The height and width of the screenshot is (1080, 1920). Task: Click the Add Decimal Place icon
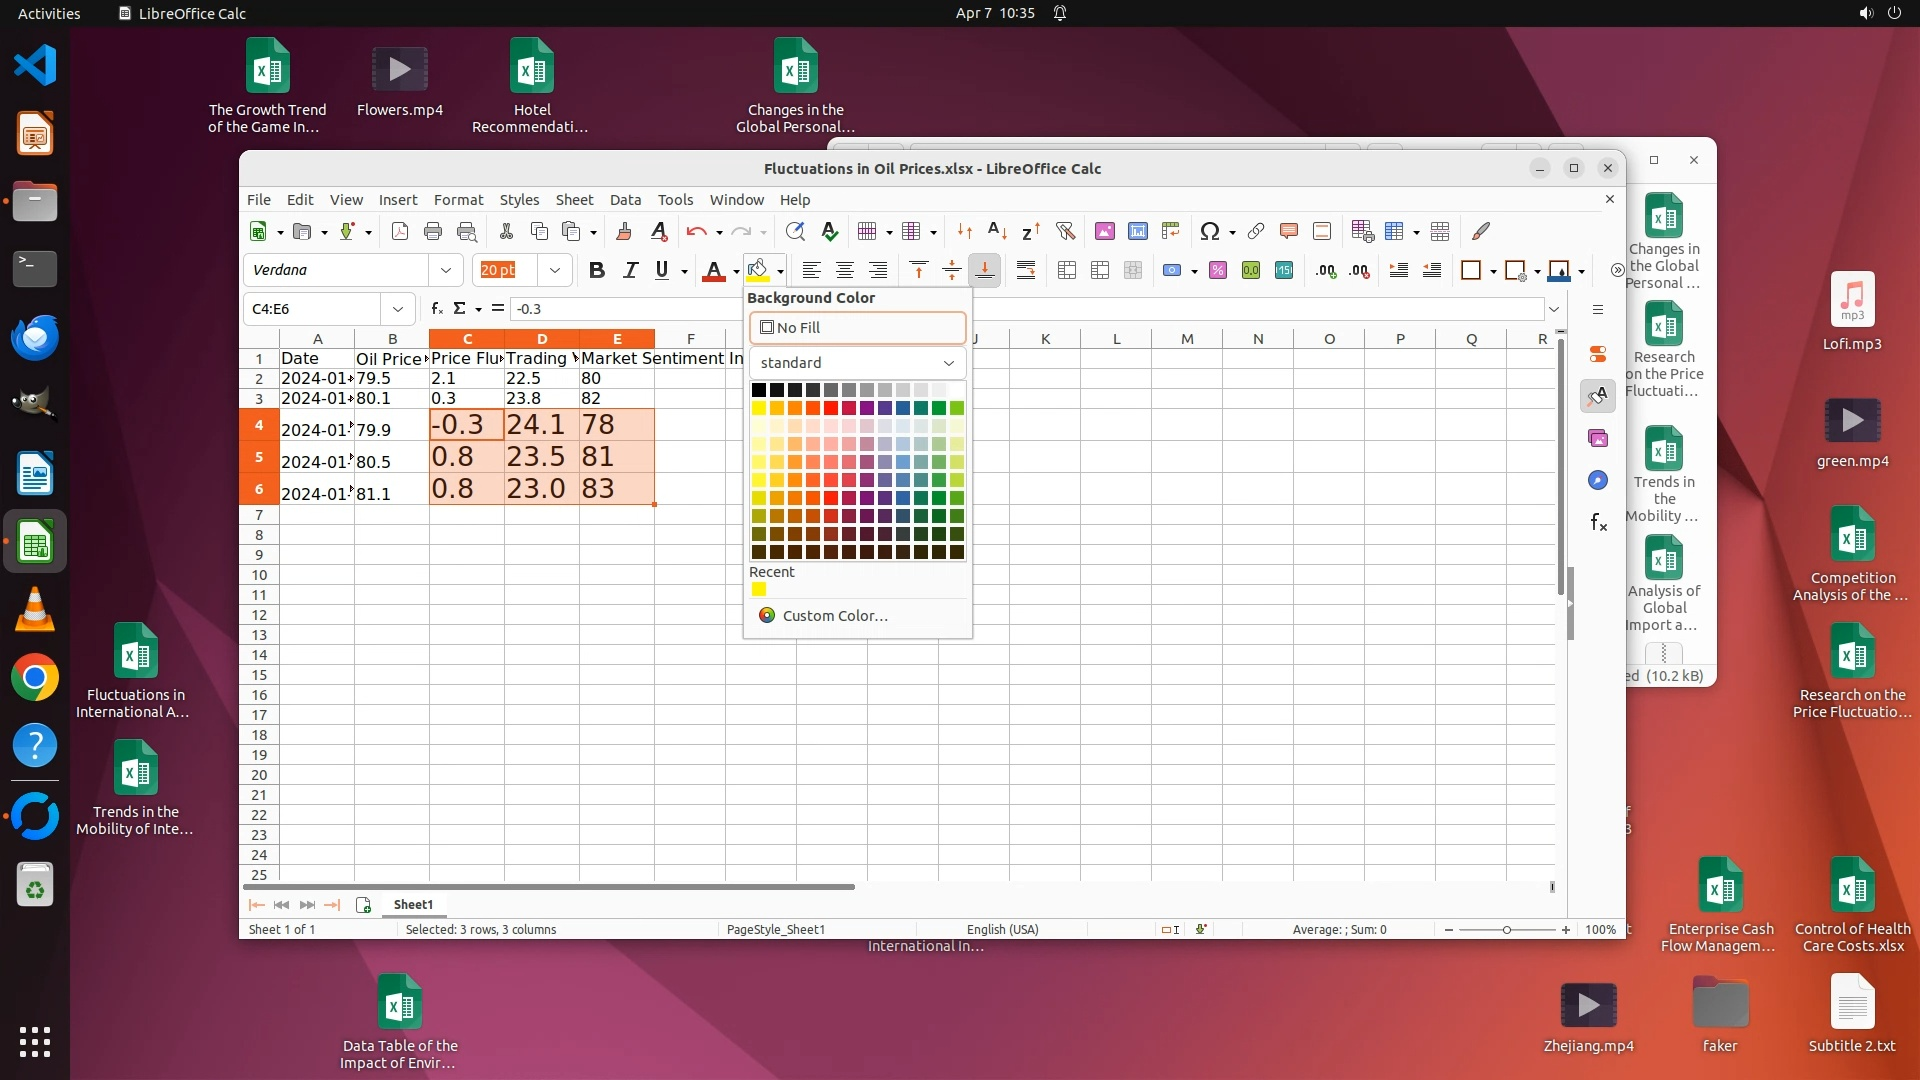(1326, 270)
